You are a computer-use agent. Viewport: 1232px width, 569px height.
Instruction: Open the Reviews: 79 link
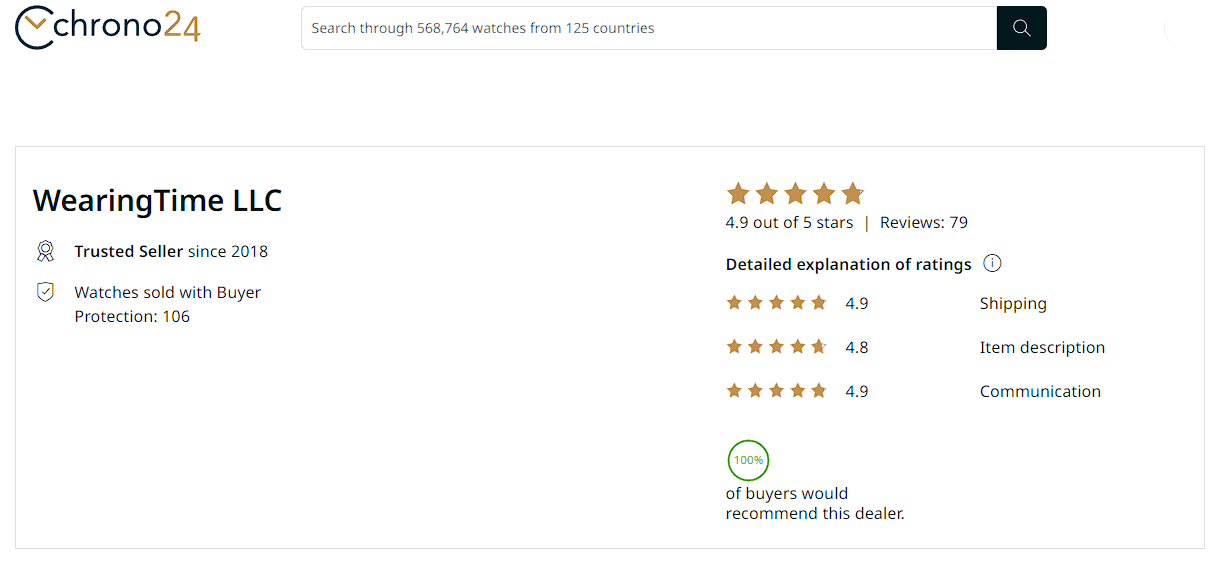pyautogui.click(x=923, y=222)
